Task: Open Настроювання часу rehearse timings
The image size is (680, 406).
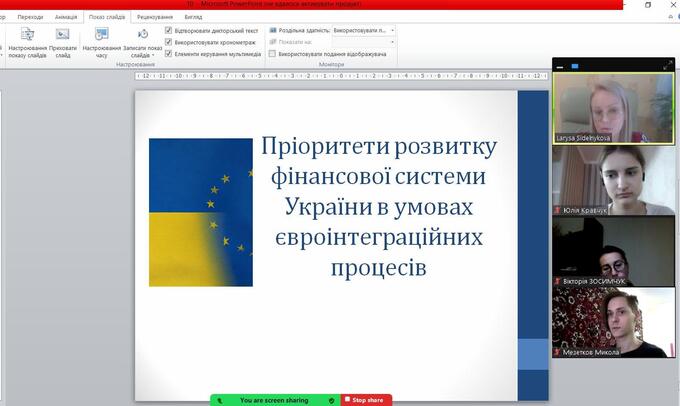Action: (101, 42)
